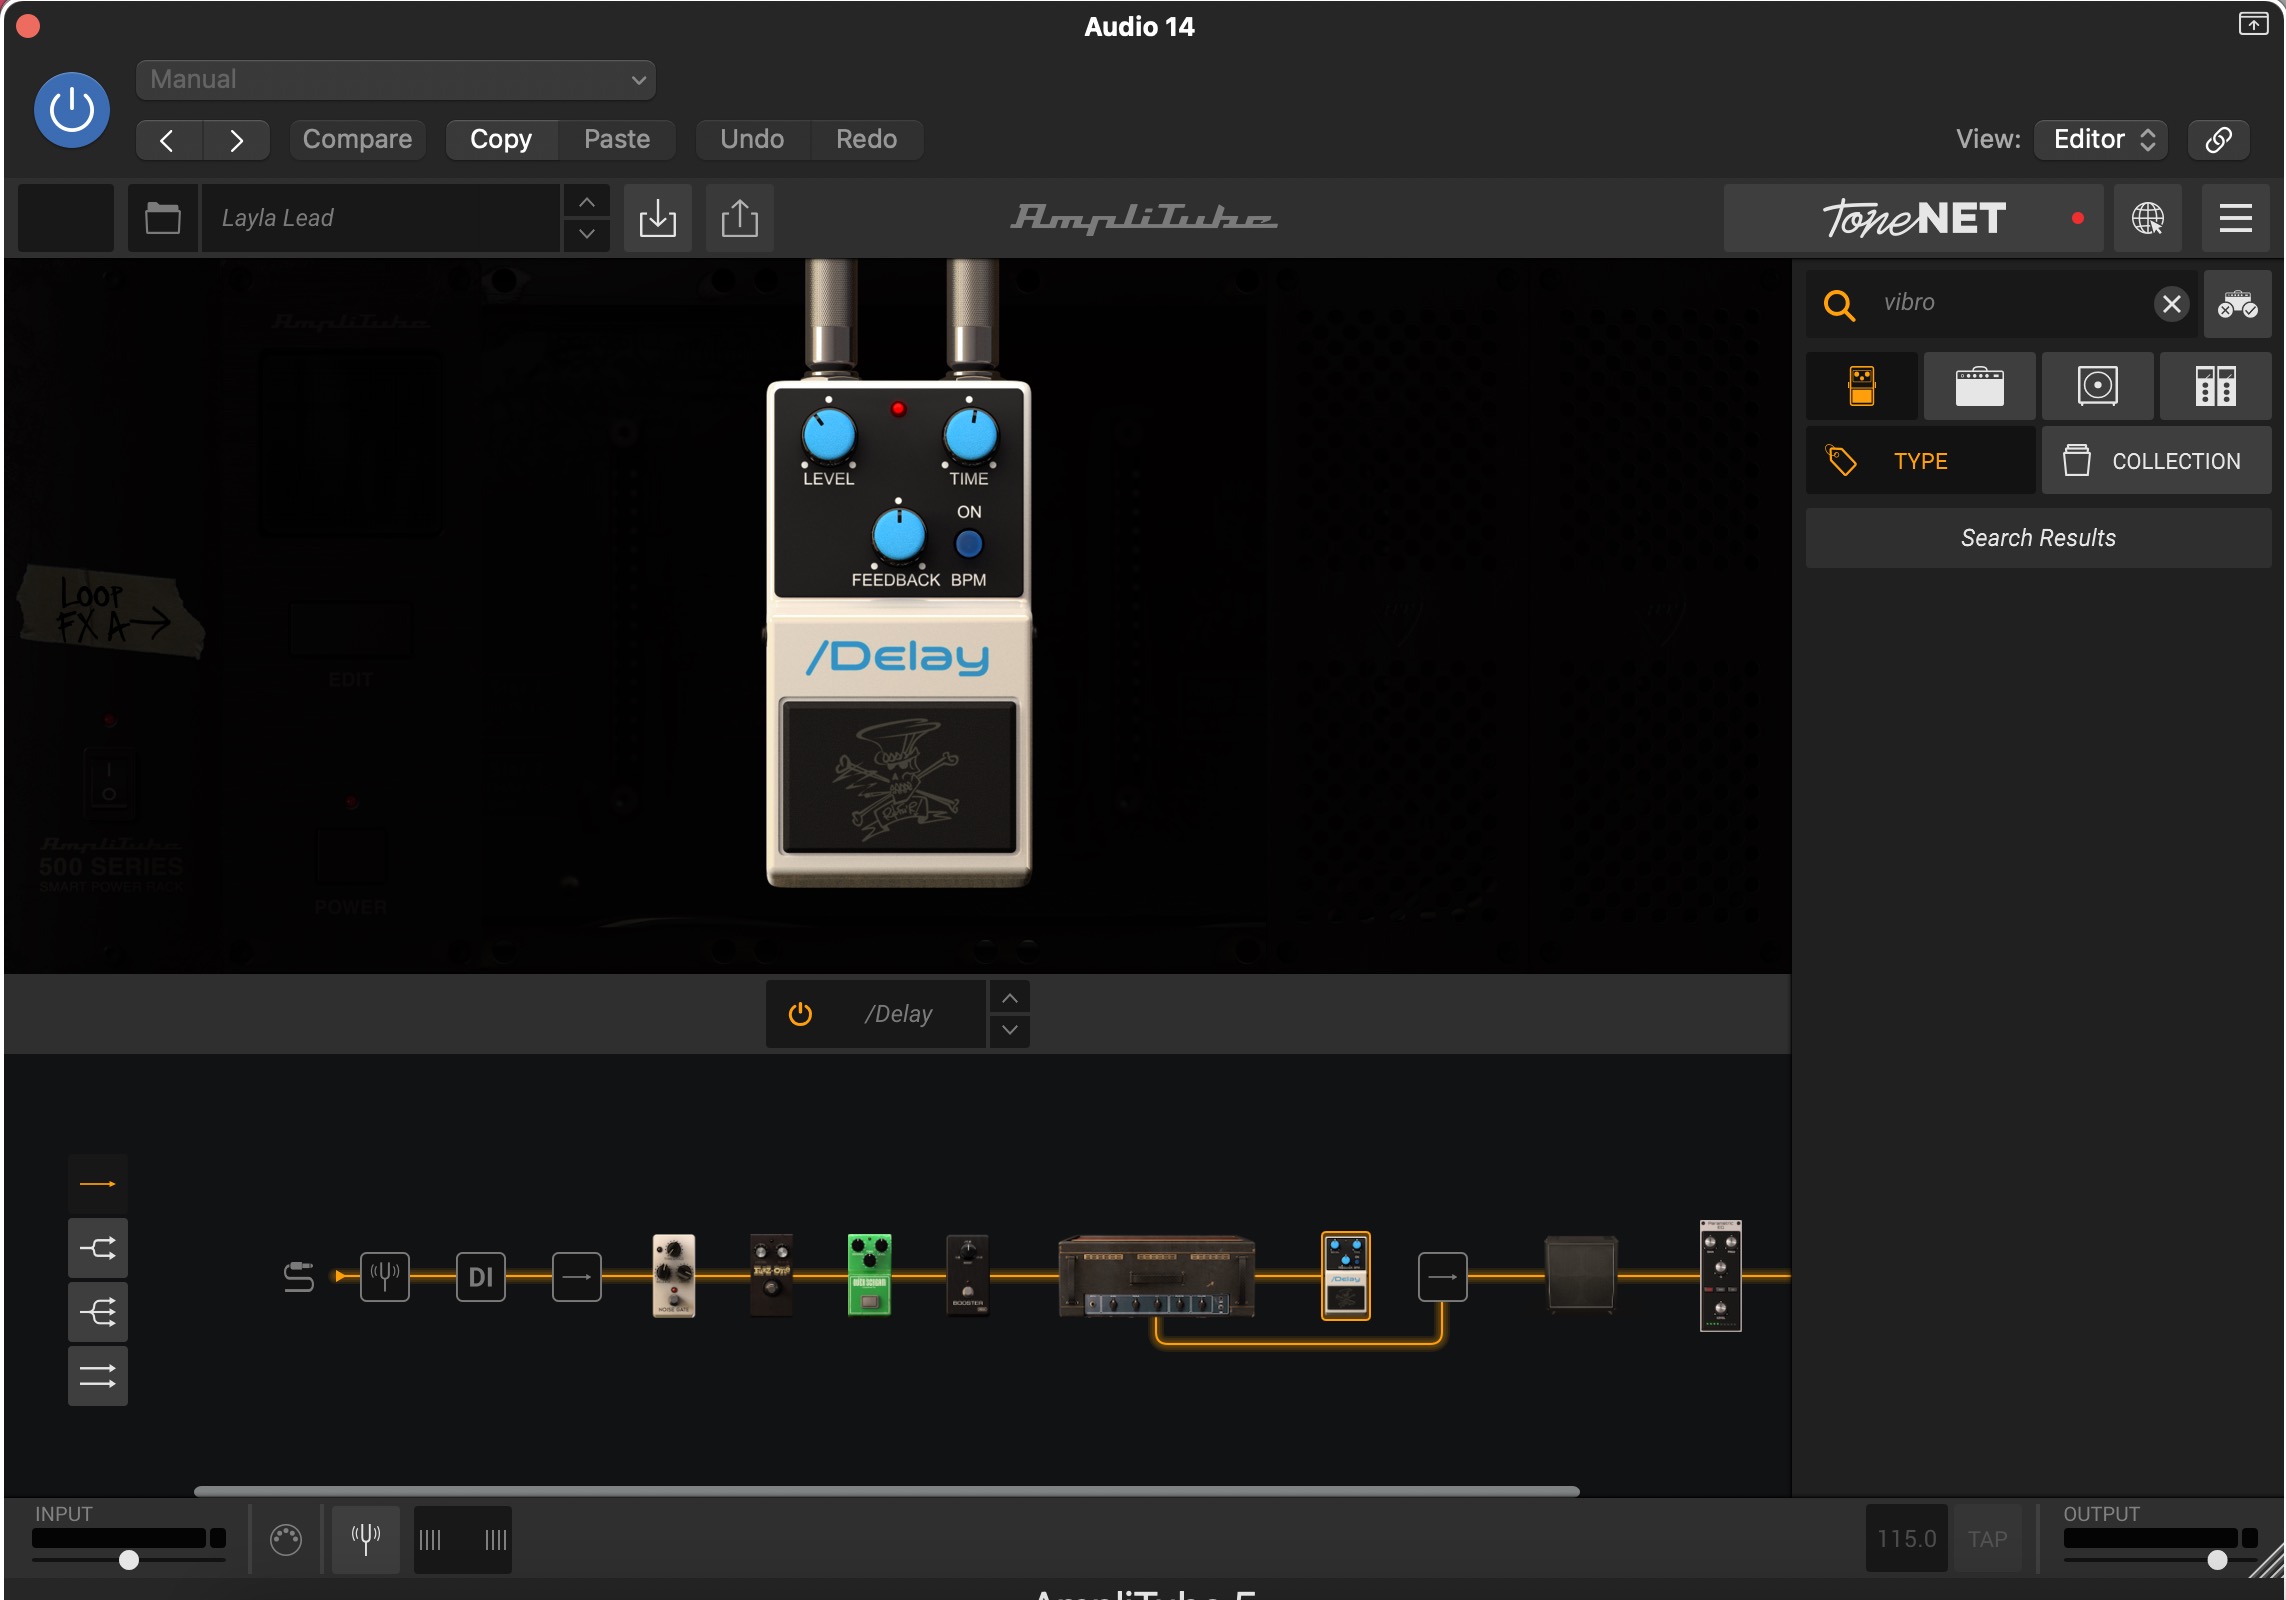Toggle the plugin power bypass button

(72, 110)
